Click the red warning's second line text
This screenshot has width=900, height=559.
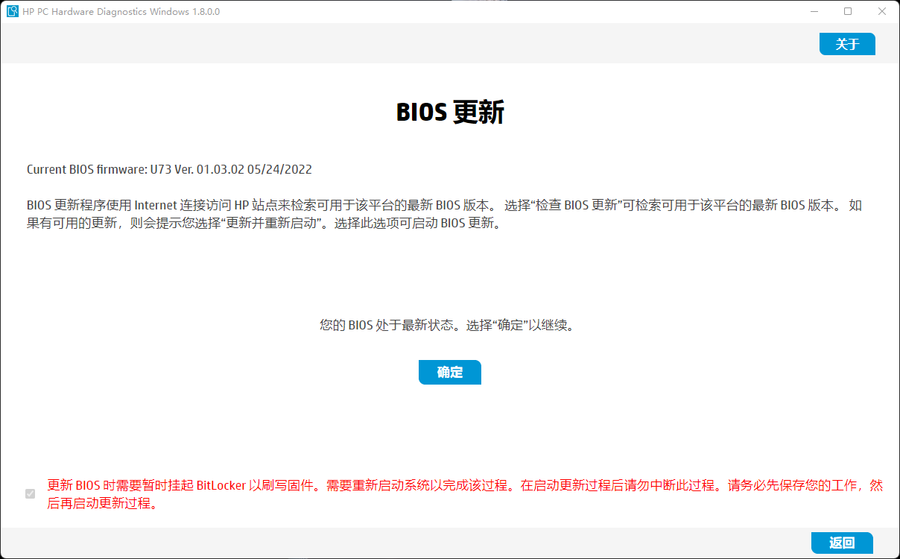[x=103, y=503]
